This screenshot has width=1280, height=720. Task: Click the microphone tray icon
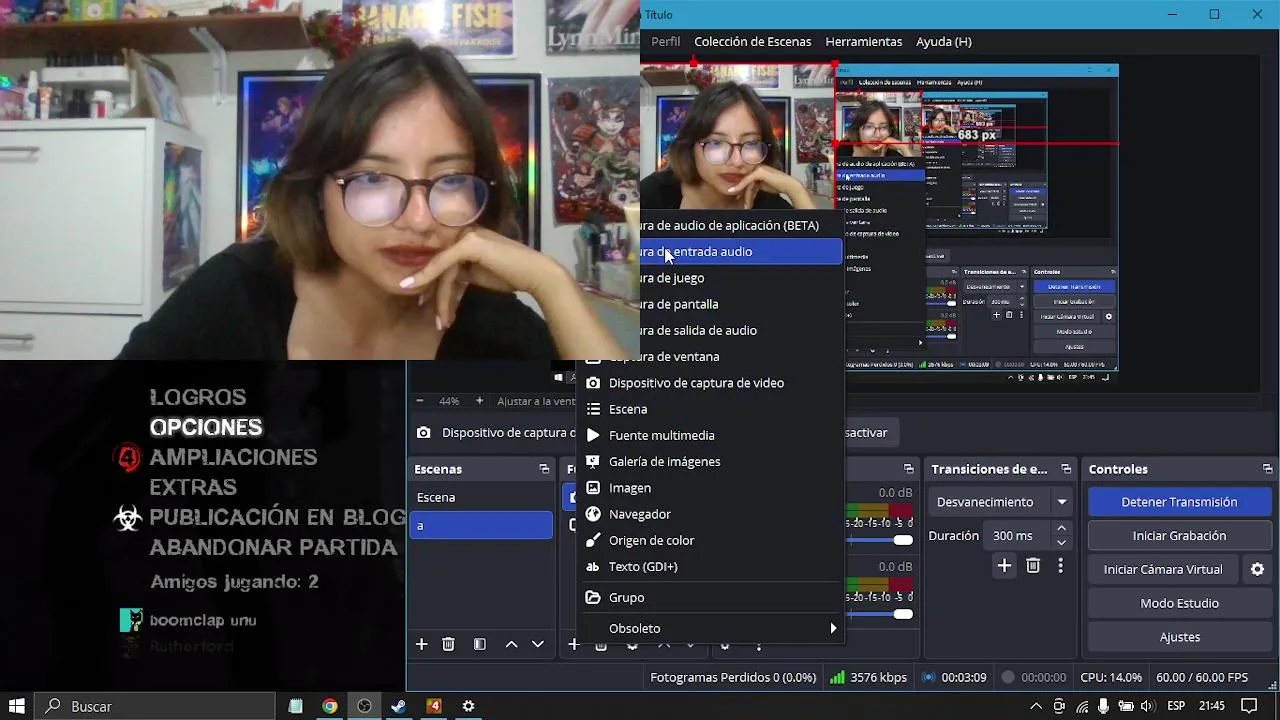click(x=1104, y=706)
